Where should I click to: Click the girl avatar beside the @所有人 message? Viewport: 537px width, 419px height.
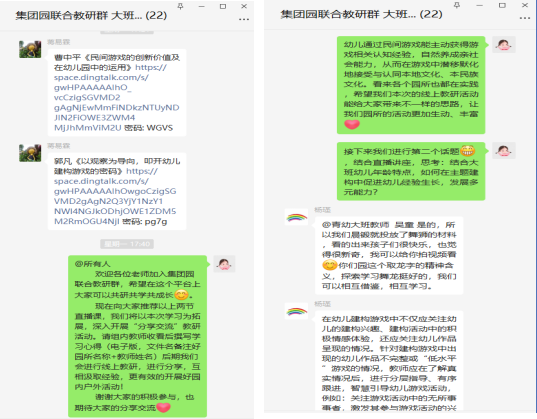coord(224,264)
